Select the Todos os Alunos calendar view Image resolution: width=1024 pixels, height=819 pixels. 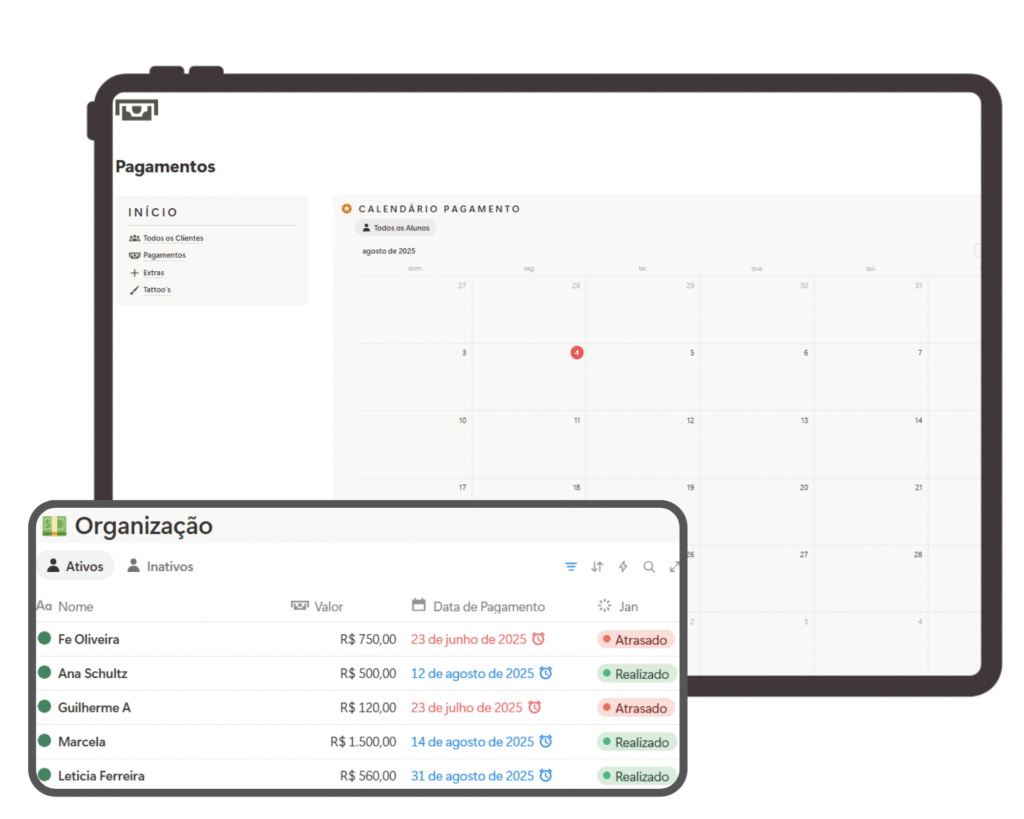pos(395,228)
